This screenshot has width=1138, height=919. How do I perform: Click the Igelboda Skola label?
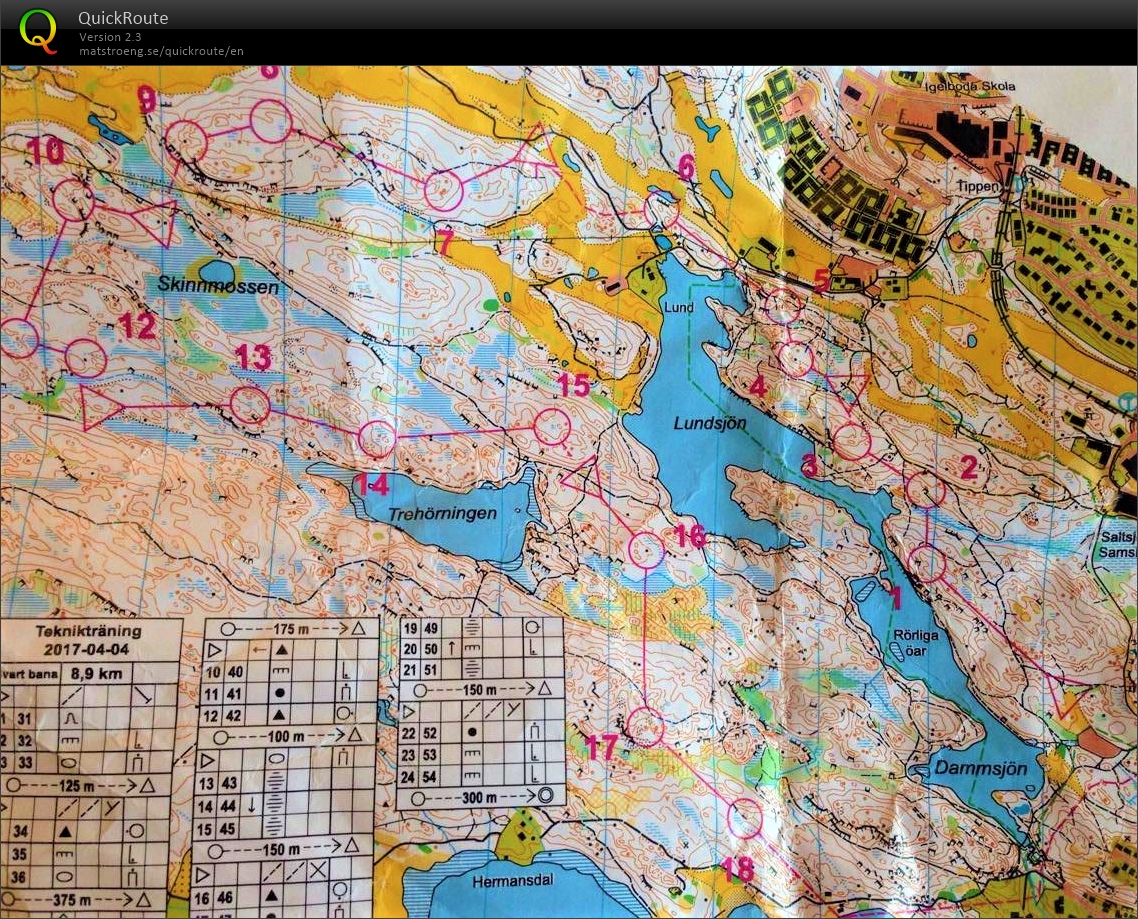(970, 86)
